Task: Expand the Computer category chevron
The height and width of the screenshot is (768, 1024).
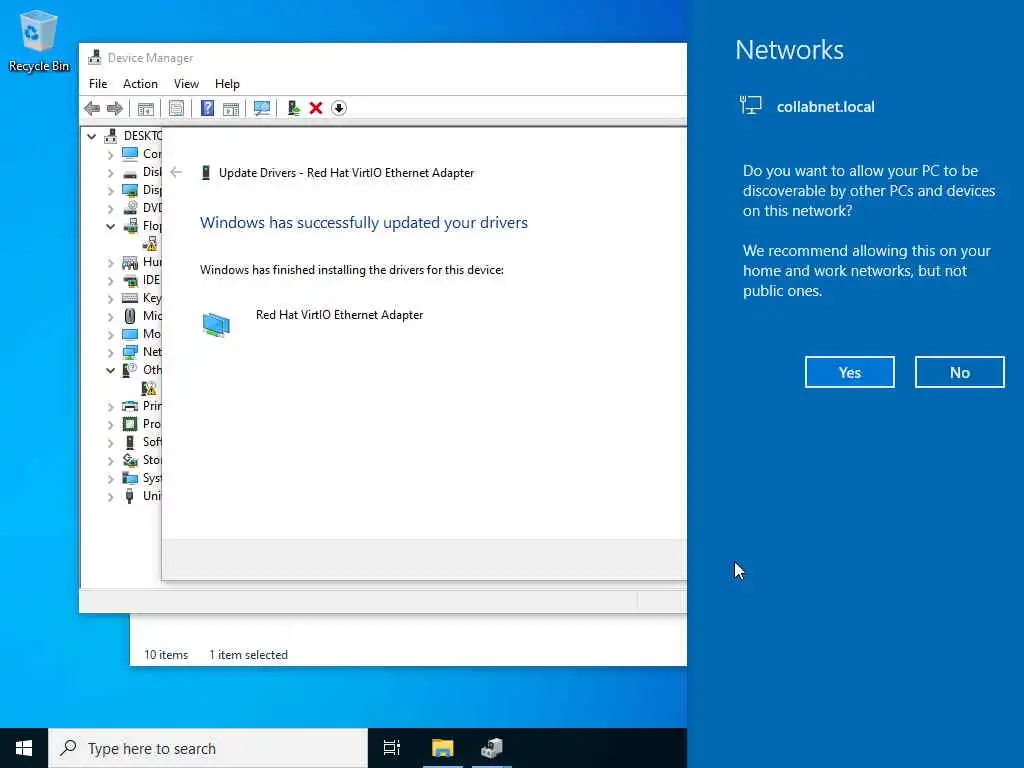Action: 110,155
